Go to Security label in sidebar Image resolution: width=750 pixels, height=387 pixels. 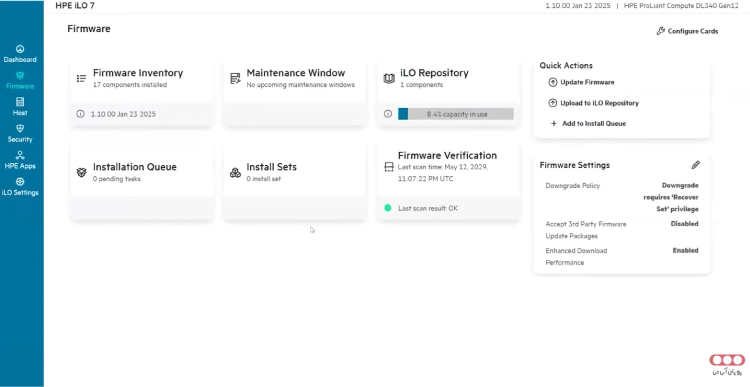[20, 140]
